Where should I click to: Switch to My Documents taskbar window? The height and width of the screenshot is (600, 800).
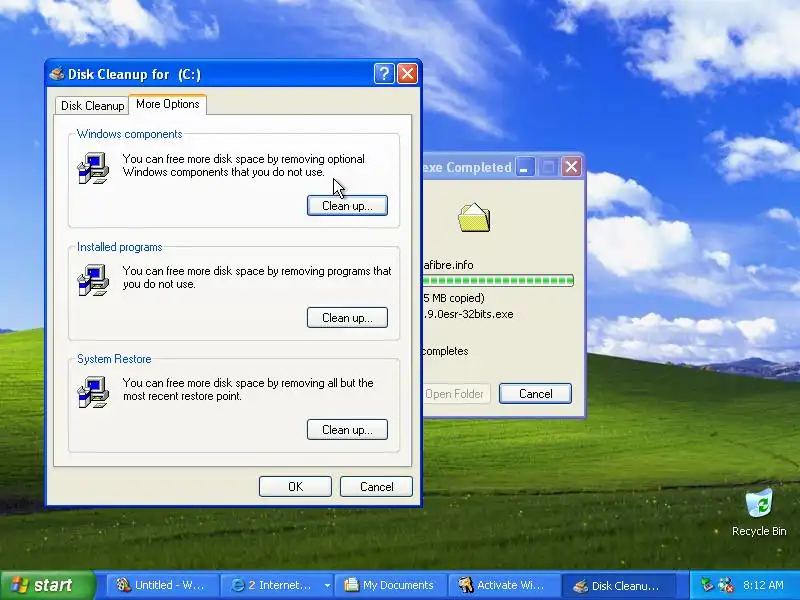tap(390, 585)
